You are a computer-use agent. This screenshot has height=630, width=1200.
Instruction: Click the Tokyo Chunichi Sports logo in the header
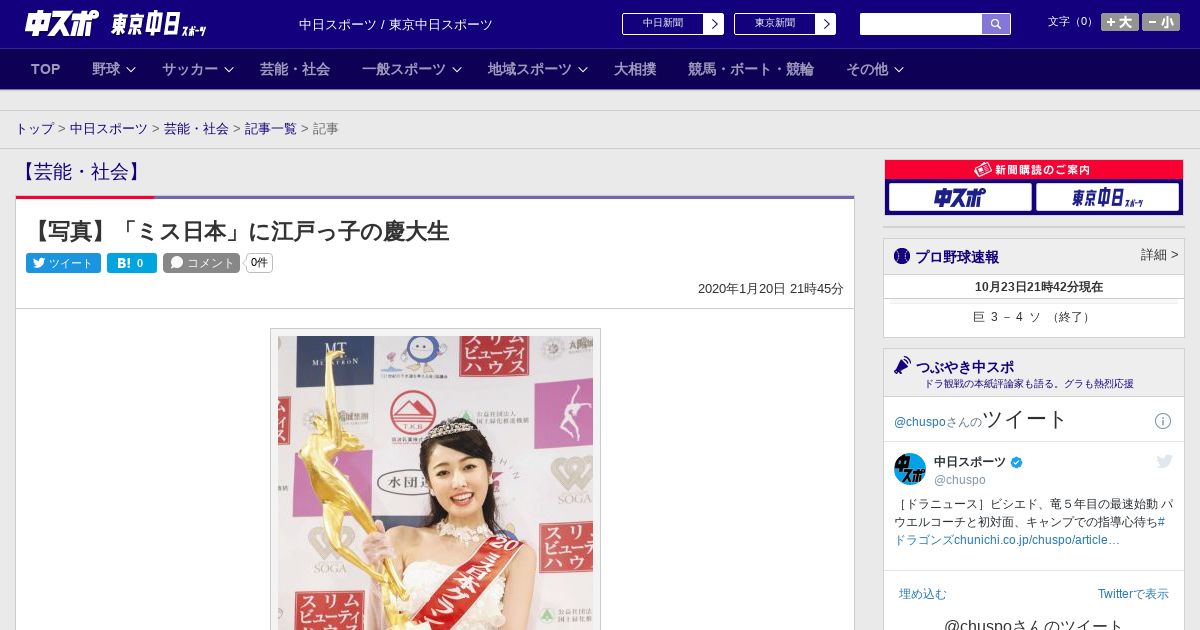click(158, 24)
